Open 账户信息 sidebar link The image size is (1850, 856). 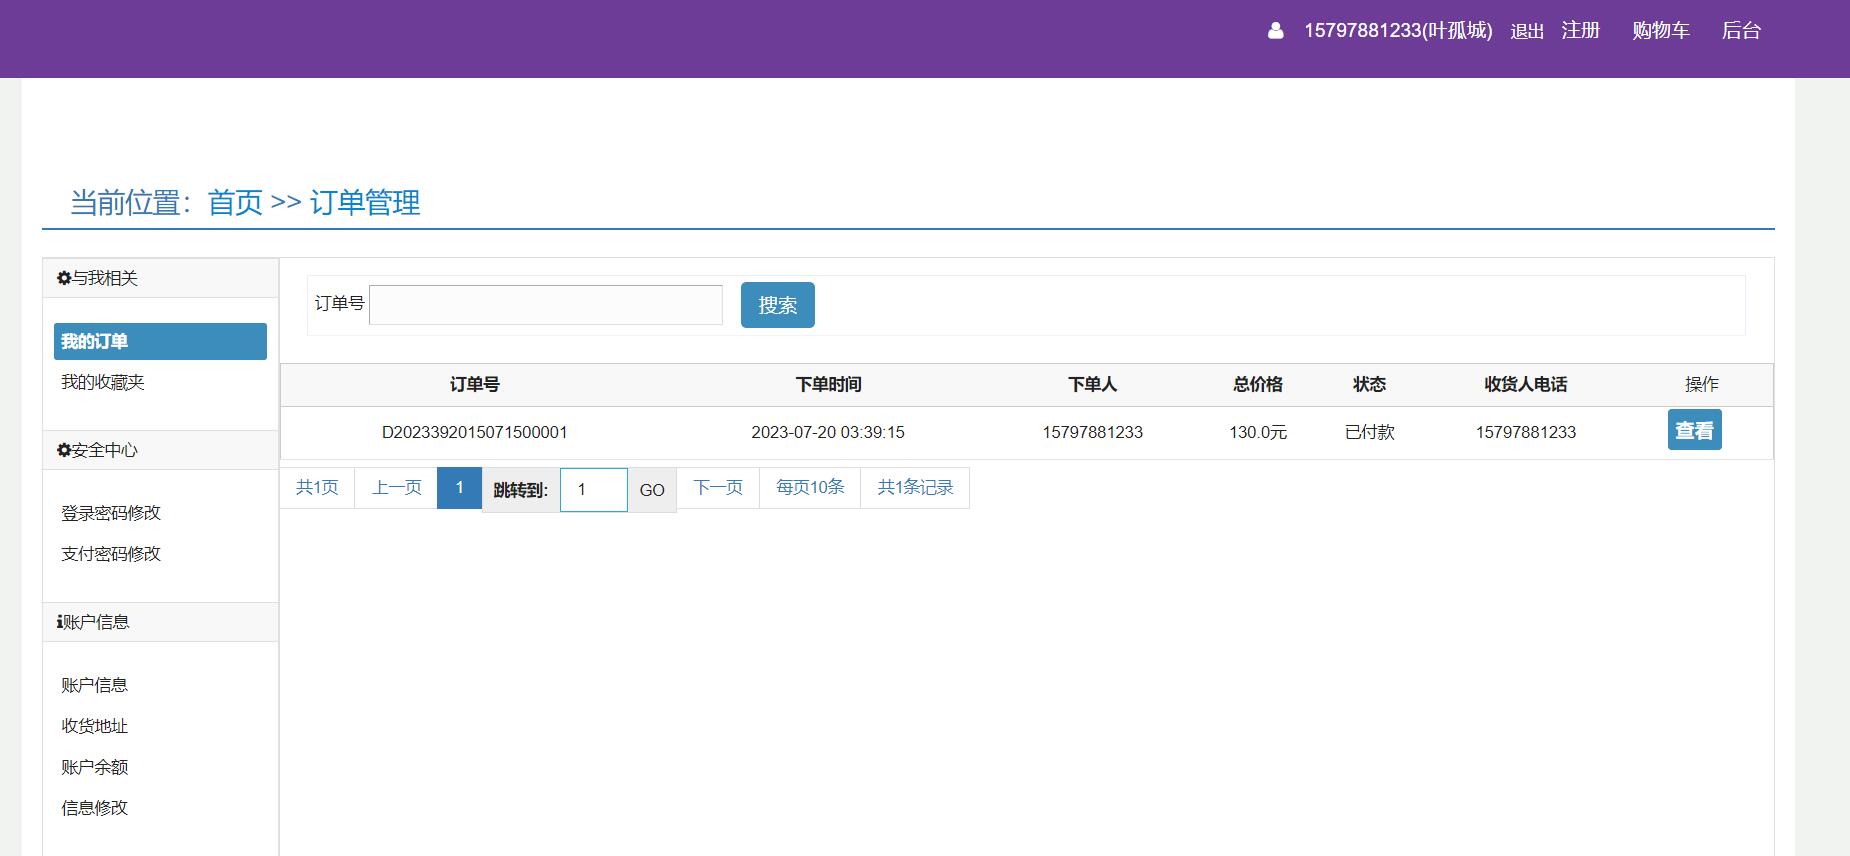tap(94, 685)
